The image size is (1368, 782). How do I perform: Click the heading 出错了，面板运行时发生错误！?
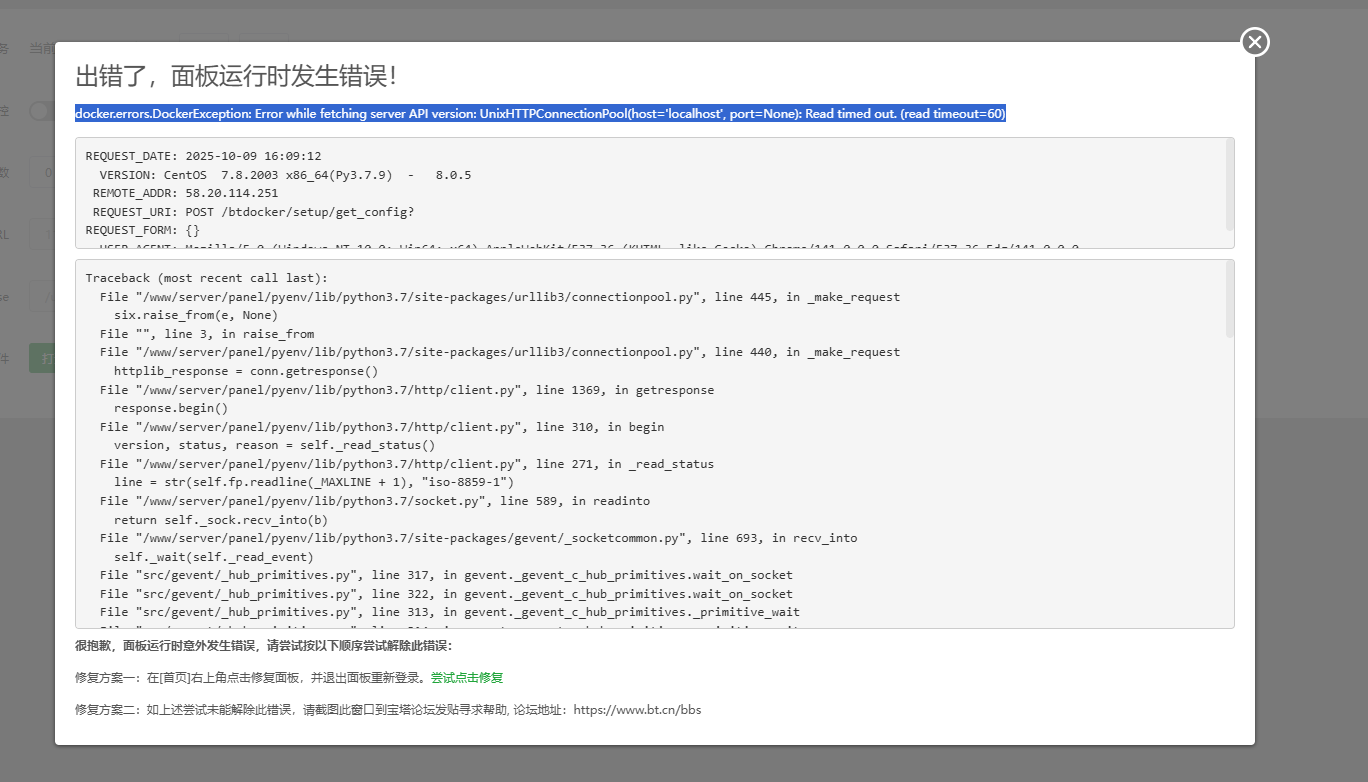(236, 76)
